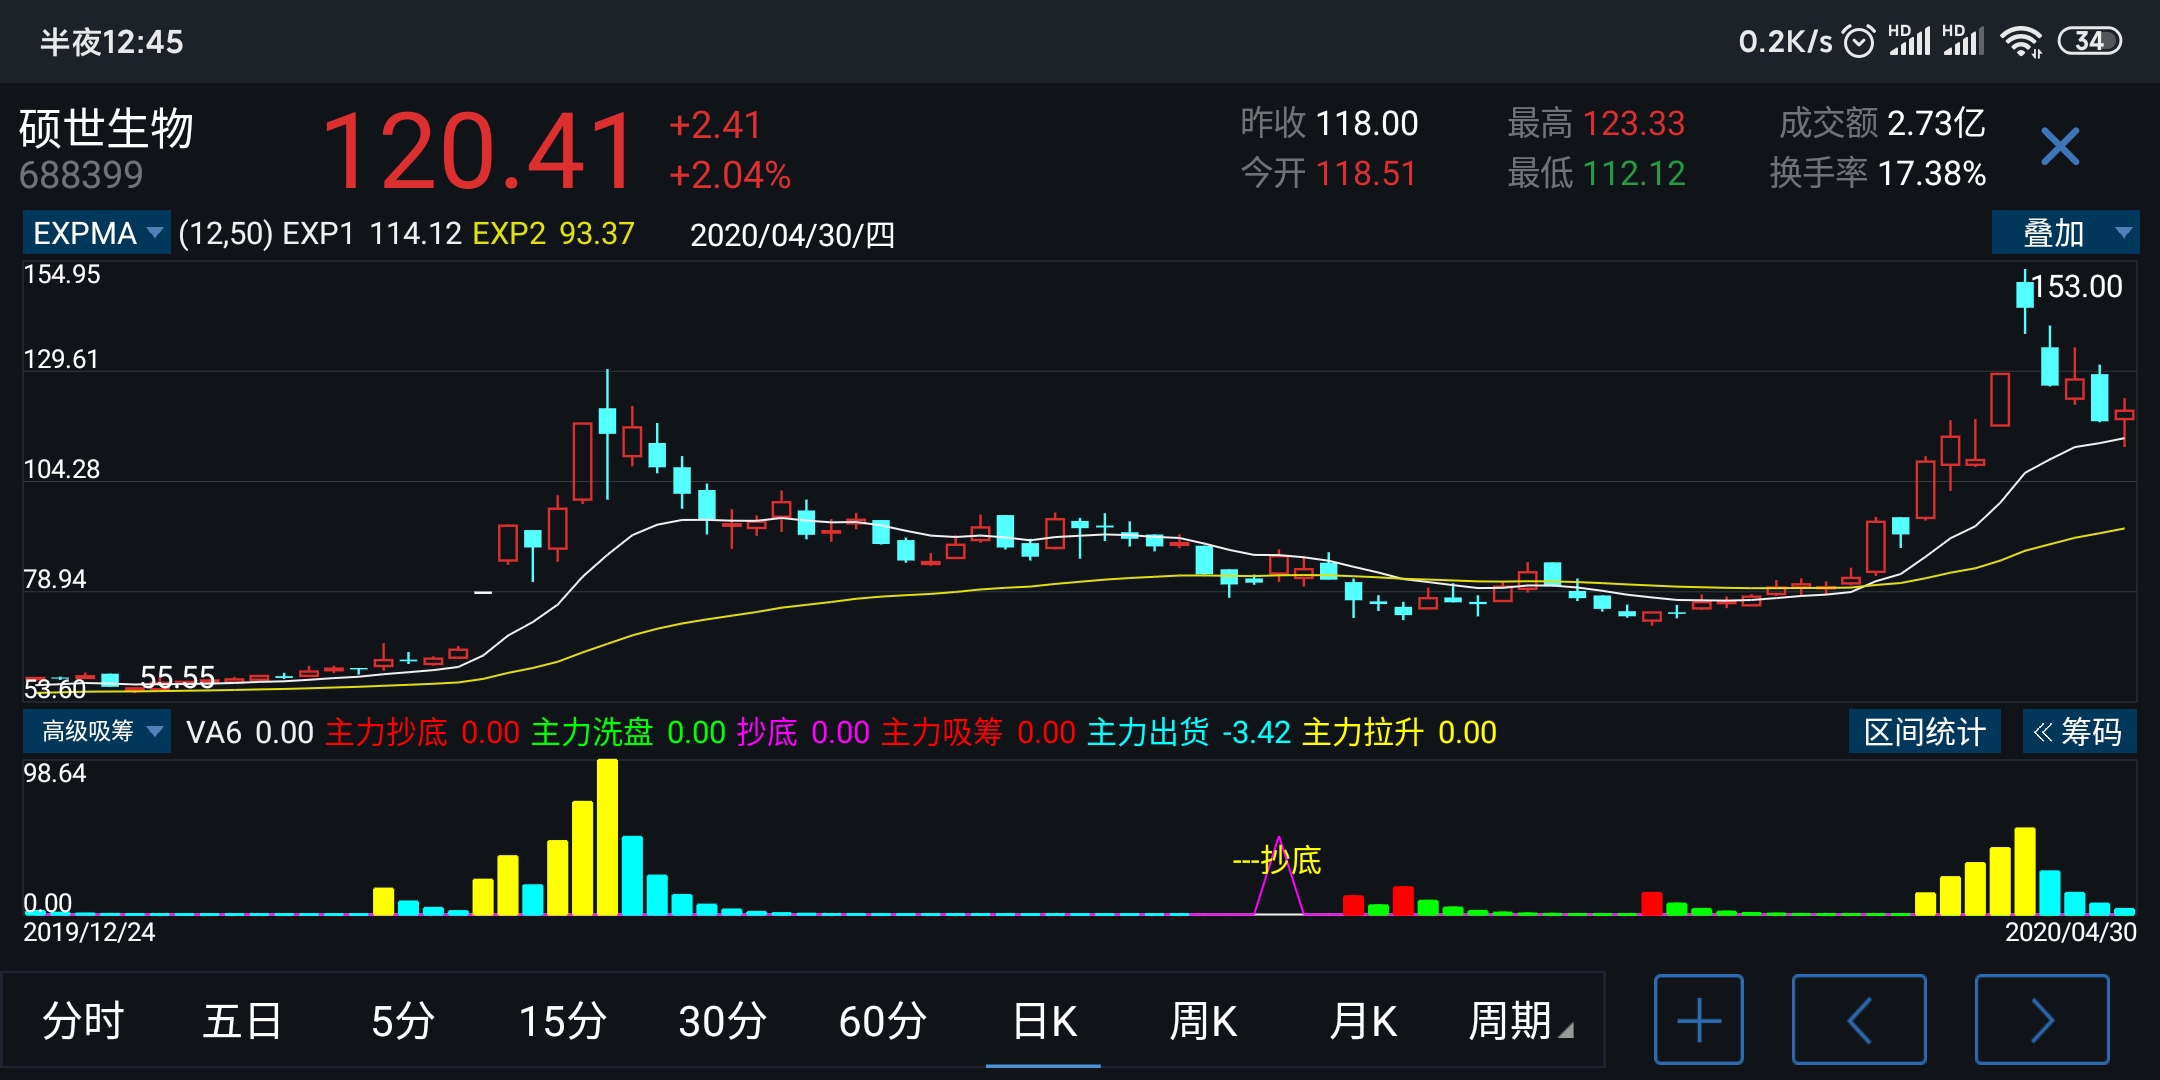Screen dimensions: 2160x1080
Task: Open the EXPMA indicator dropdown
Action: tap(97, 233)
